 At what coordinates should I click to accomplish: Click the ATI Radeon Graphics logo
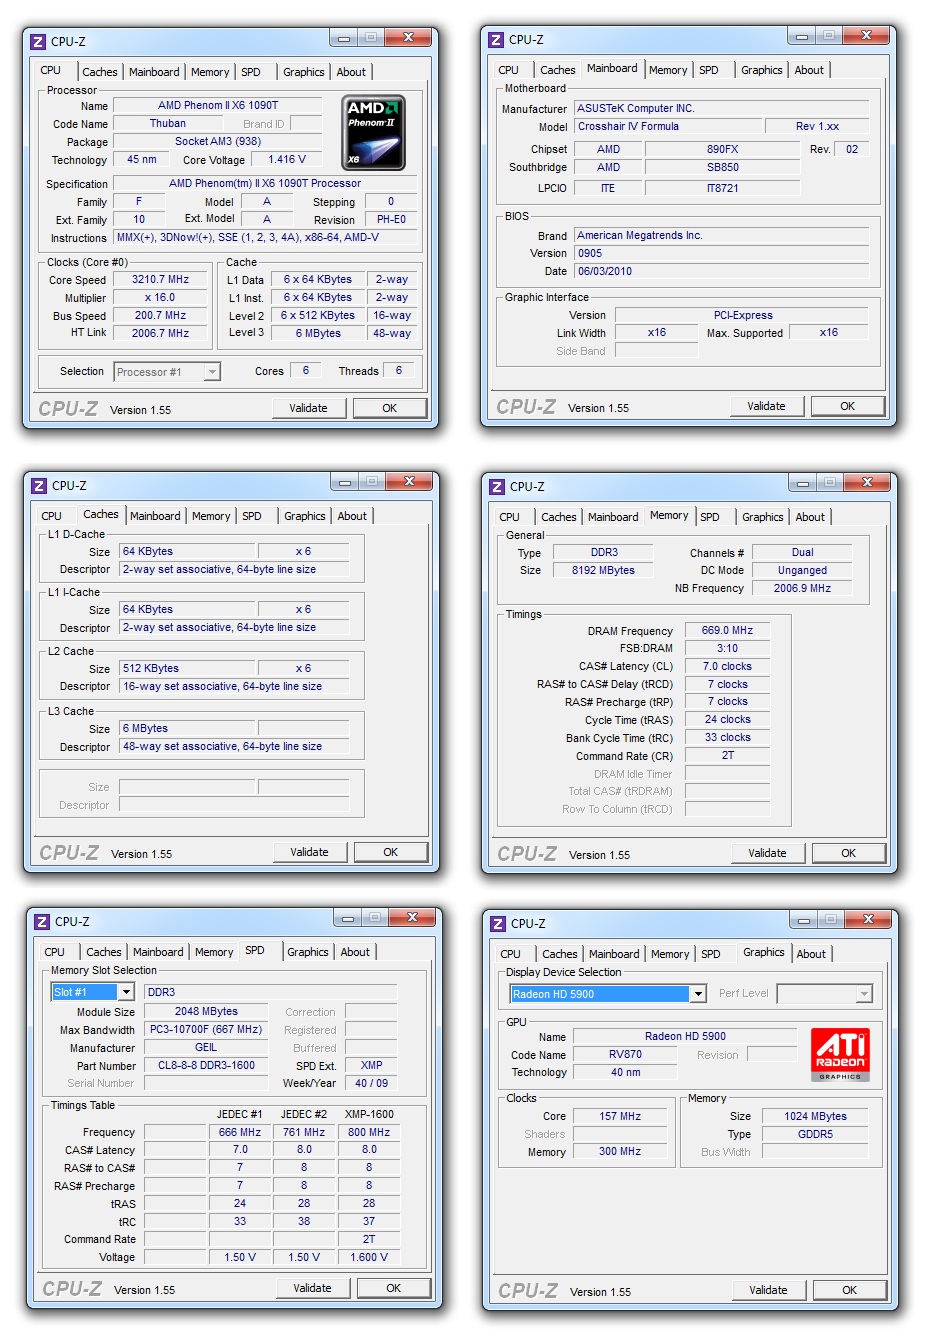[840, 1055]
